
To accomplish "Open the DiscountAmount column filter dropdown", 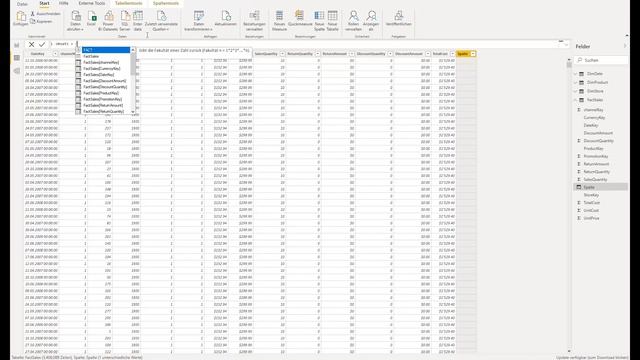I will pos(428,54).
